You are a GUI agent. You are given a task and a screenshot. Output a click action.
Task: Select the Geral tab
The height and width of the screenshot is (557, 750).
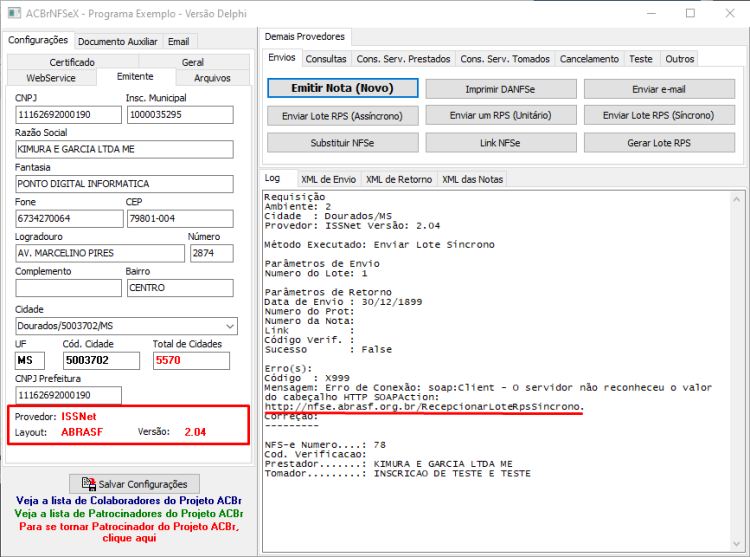pyautogui.click(x=193, y=62)
